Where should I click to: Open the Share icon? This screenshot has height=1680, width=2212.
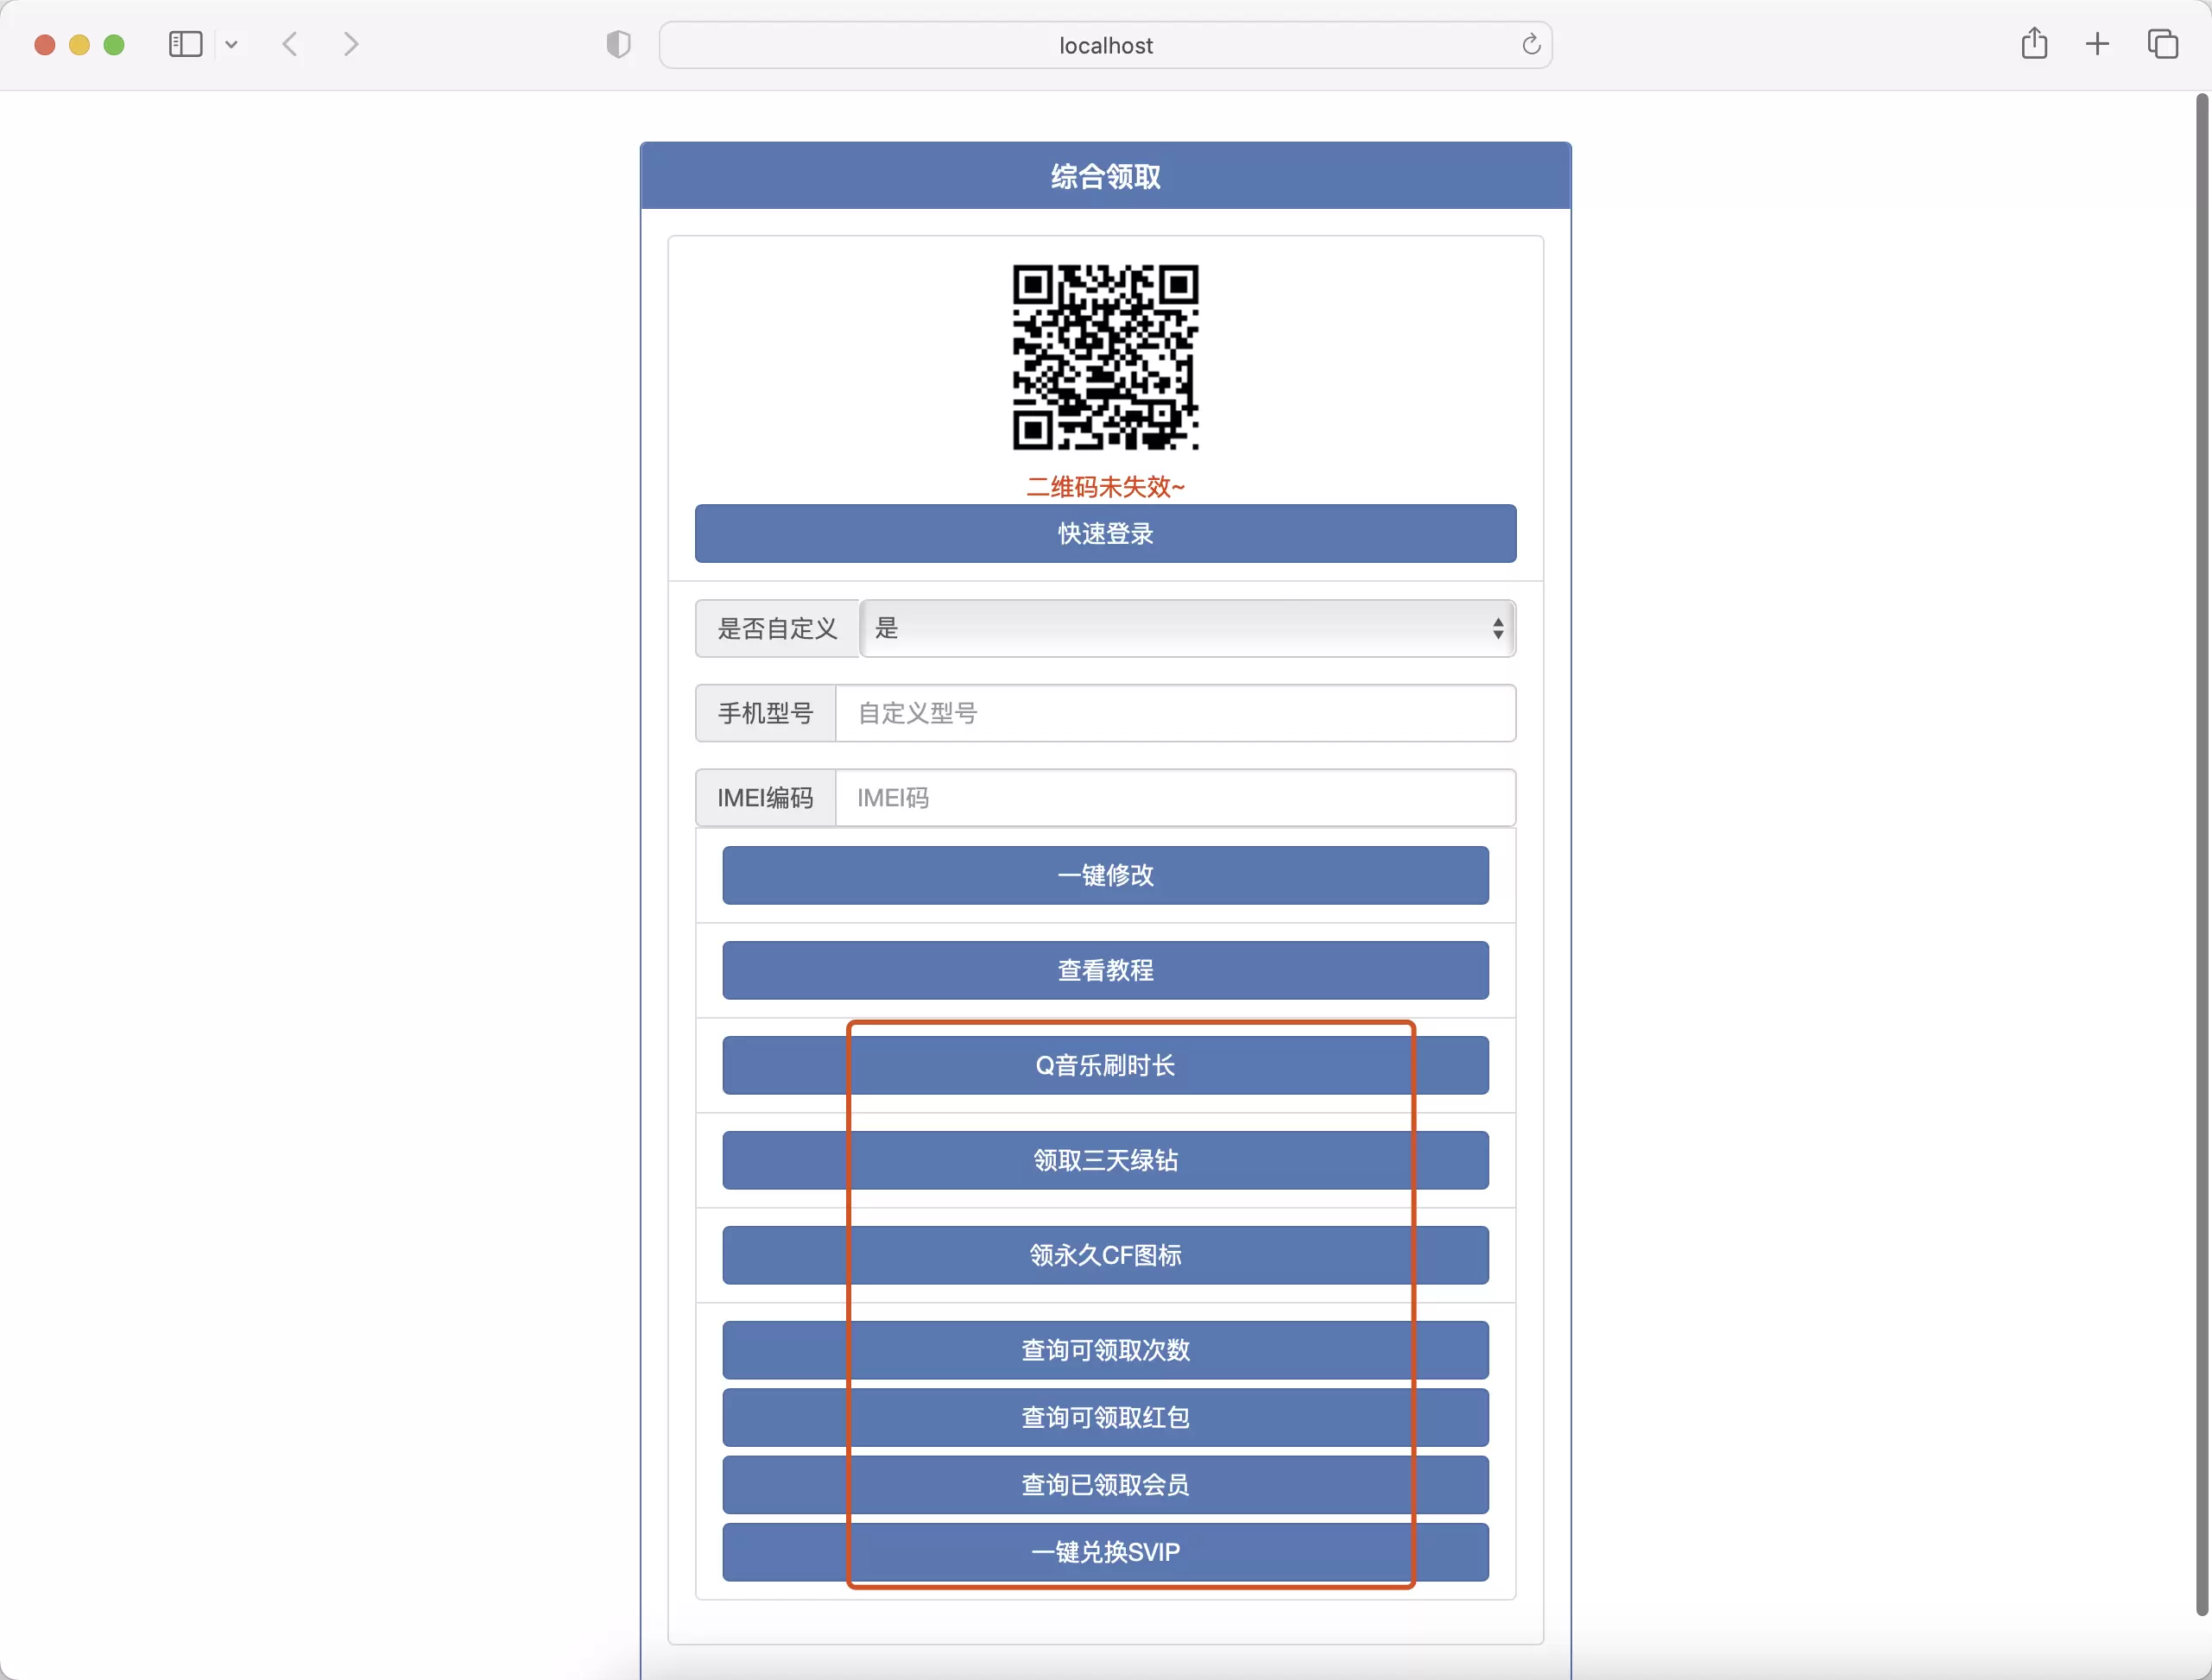click(x=2034, y=43)
